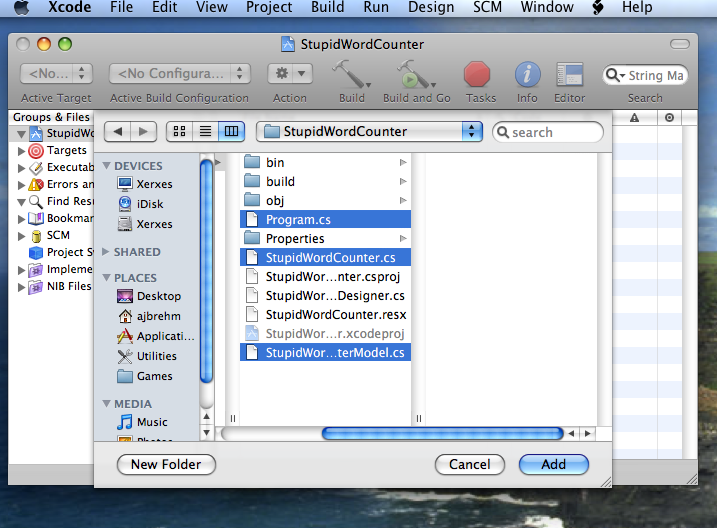Open the Games folder in sidebar
Screen dimensions: 717x528
(x=144, y=376)
